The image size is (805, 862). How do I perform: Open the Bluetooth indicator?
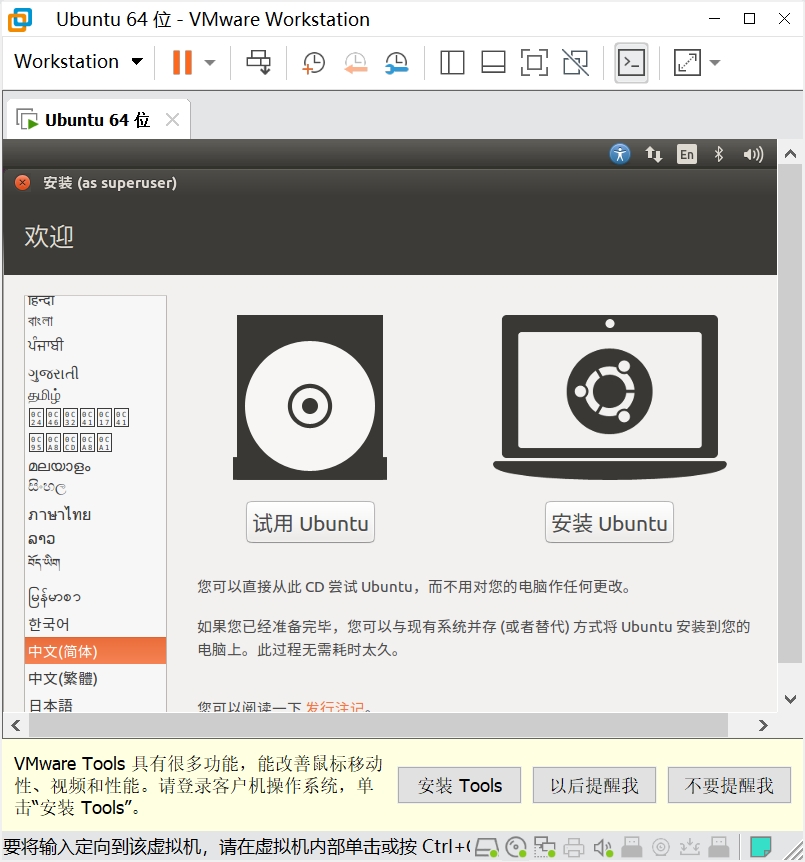(x=719, y=154)
